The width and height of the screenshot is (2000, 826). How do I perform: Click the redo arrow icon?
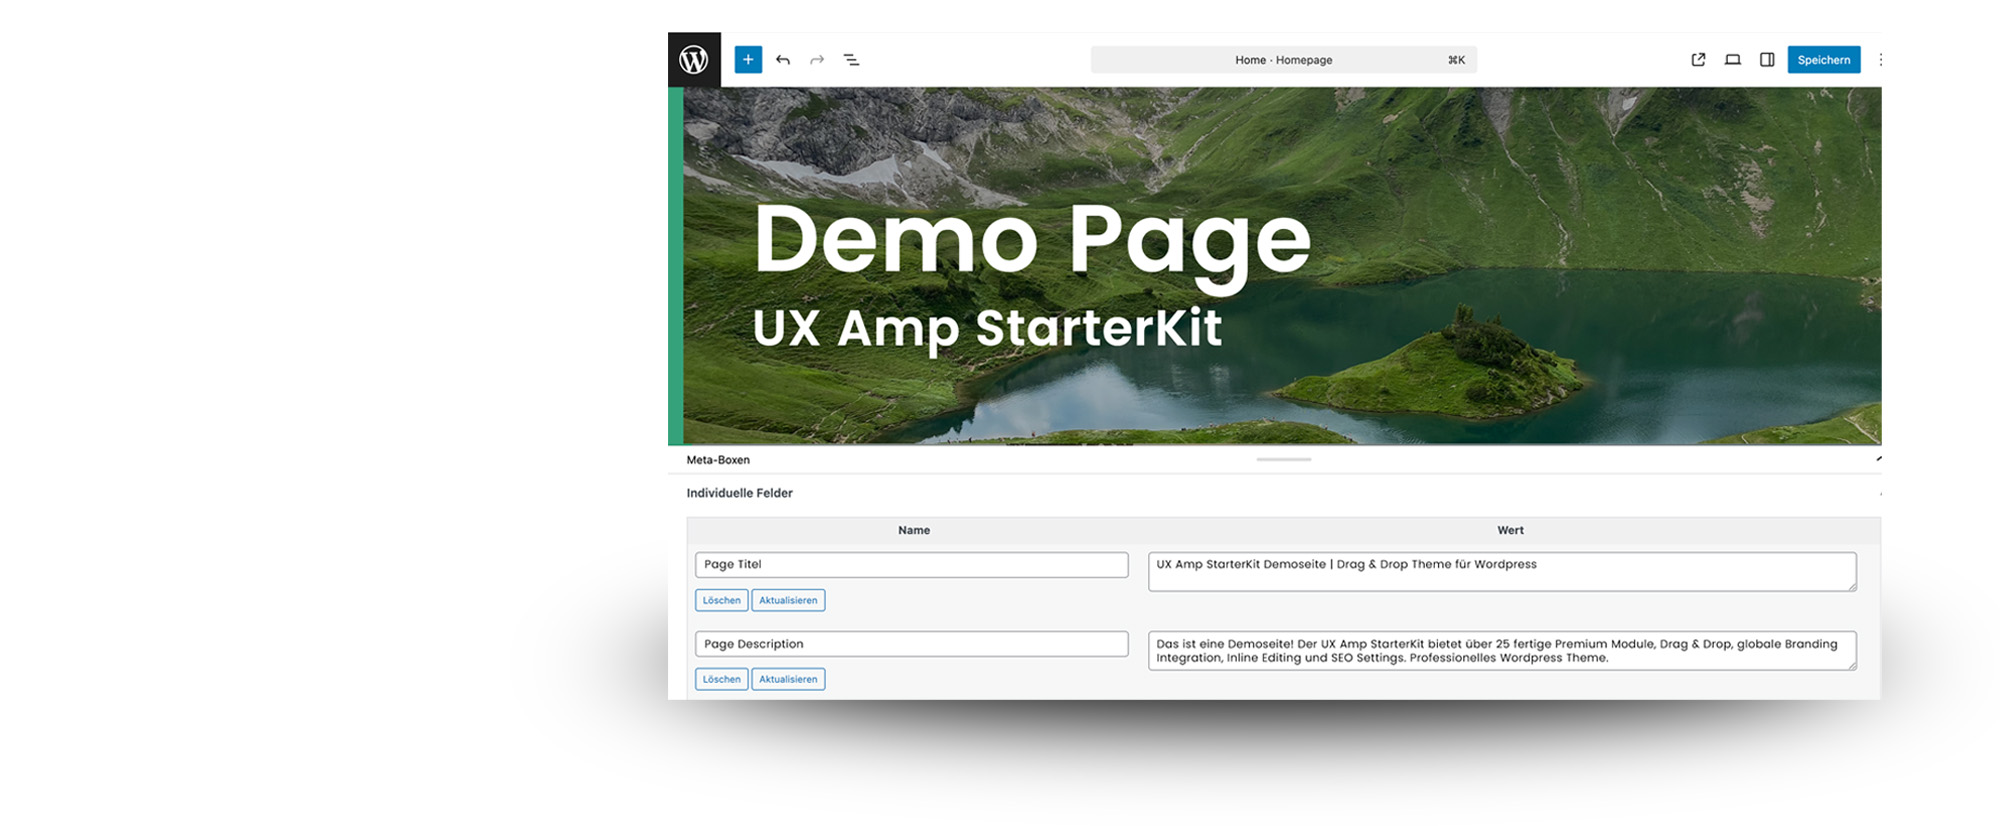817,60
